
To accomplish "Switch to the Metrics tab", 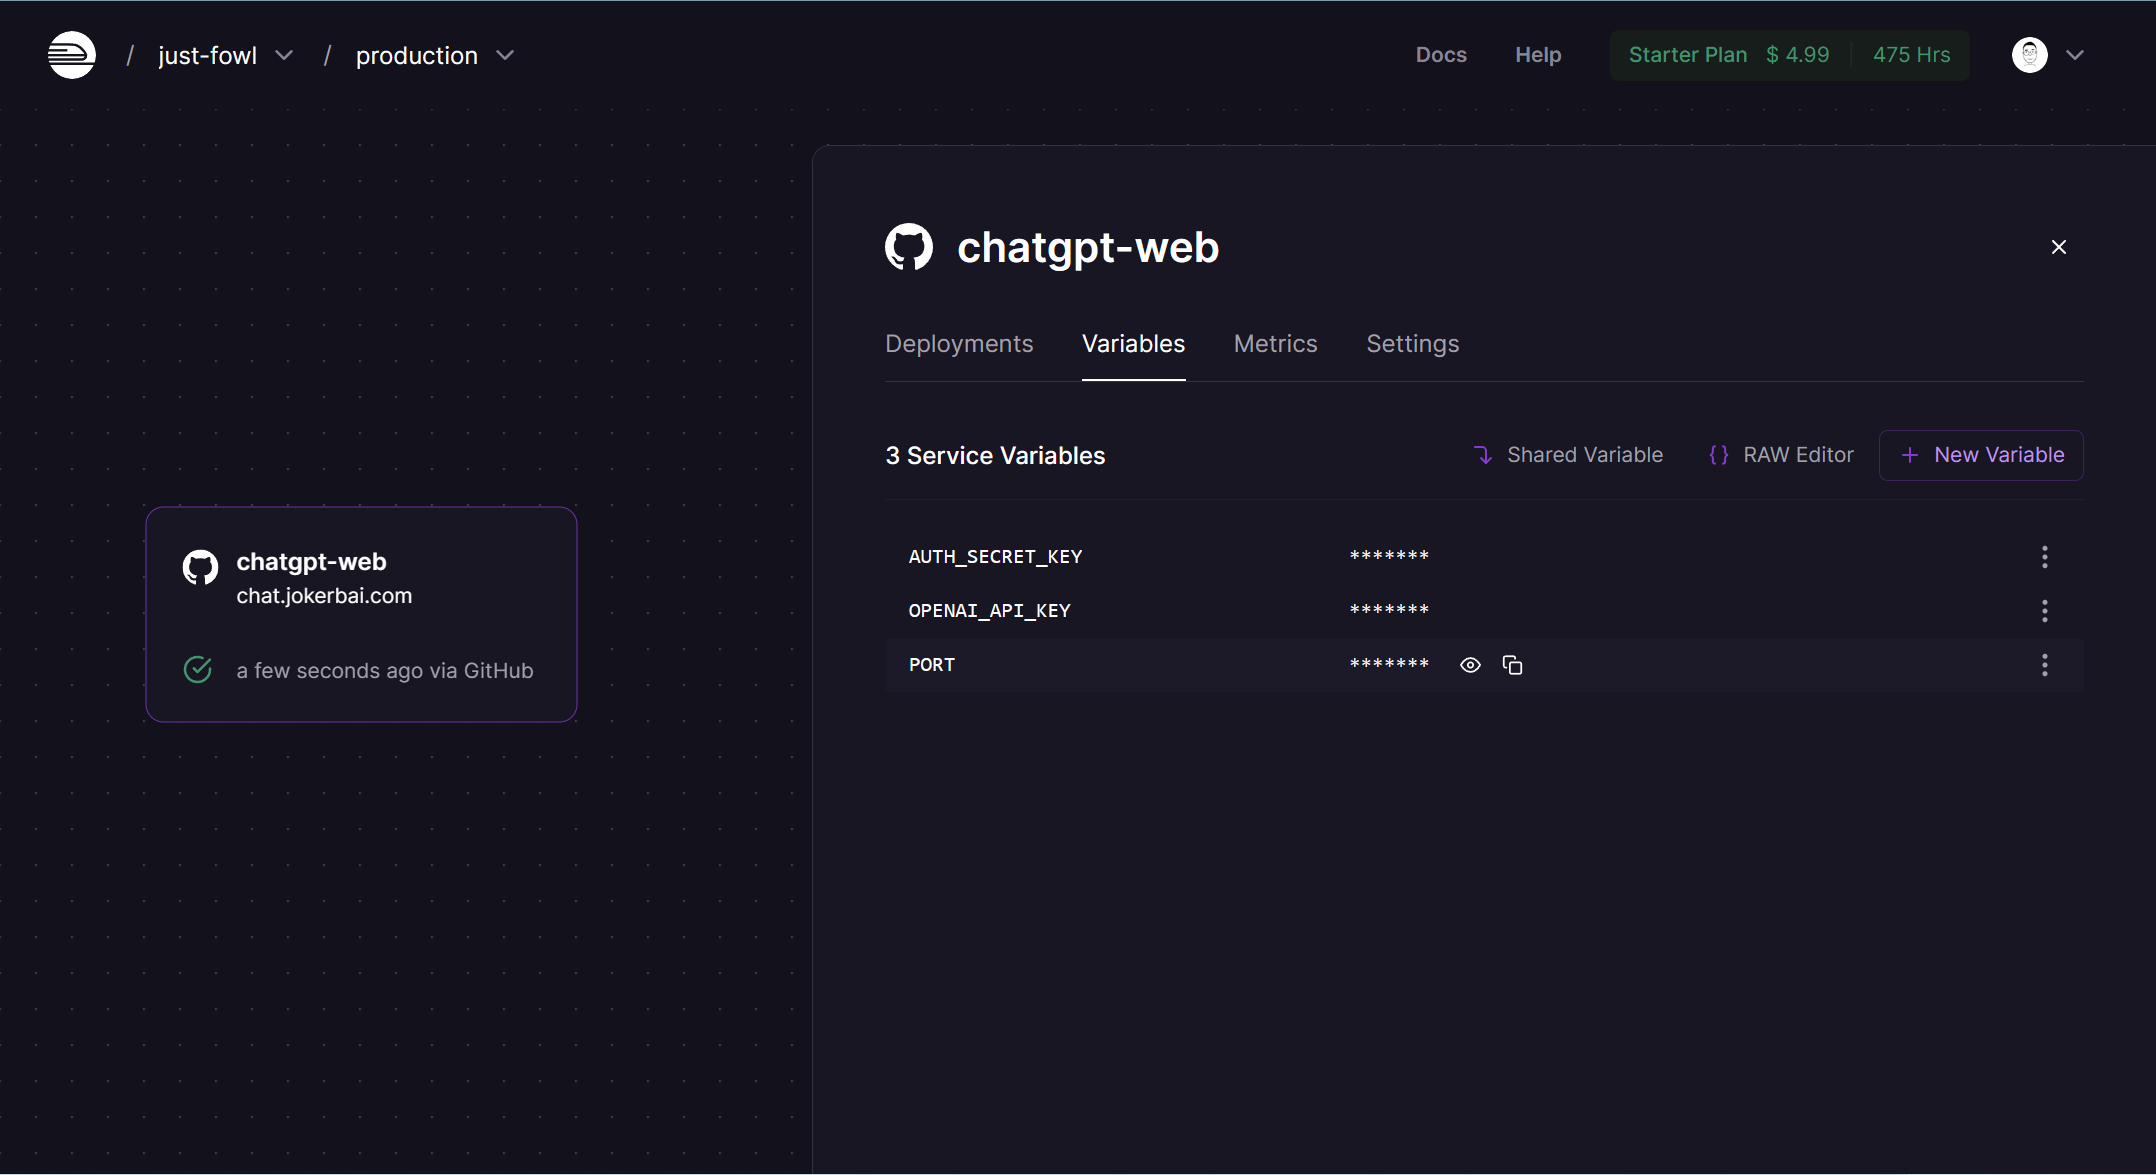I will pyautogui.click(x=1276, y=344).
